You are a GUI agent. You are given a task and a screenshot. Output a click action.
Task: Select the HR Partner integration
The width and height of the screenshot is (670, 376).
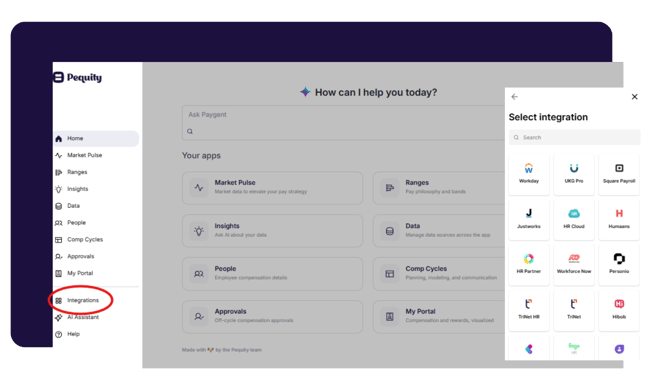[529, 265]
